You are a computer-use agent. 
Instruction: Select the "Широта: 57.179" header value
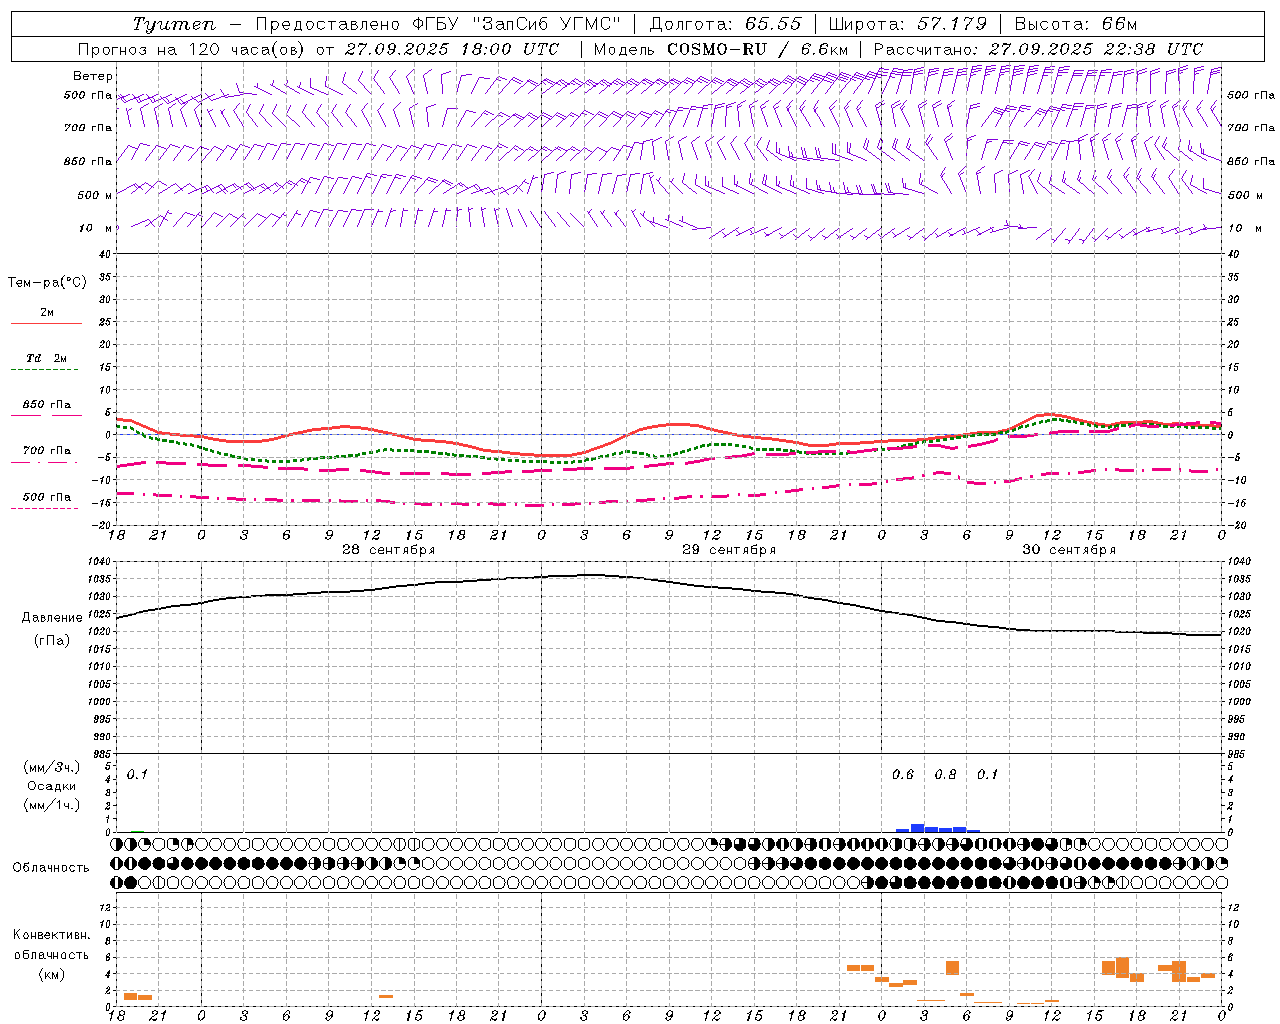[x=907, y=24]
